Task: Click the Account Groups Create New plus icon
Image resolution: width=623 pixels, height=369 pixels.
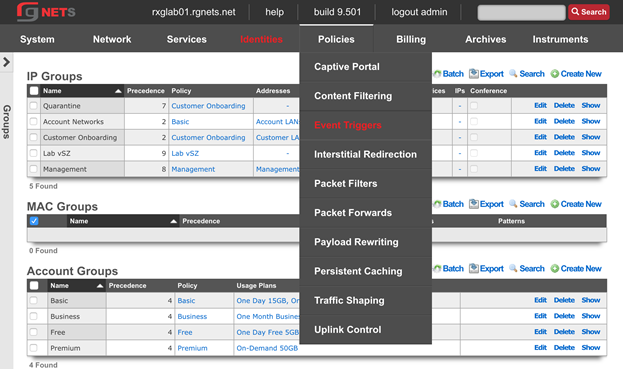Action: coord(555,269)
